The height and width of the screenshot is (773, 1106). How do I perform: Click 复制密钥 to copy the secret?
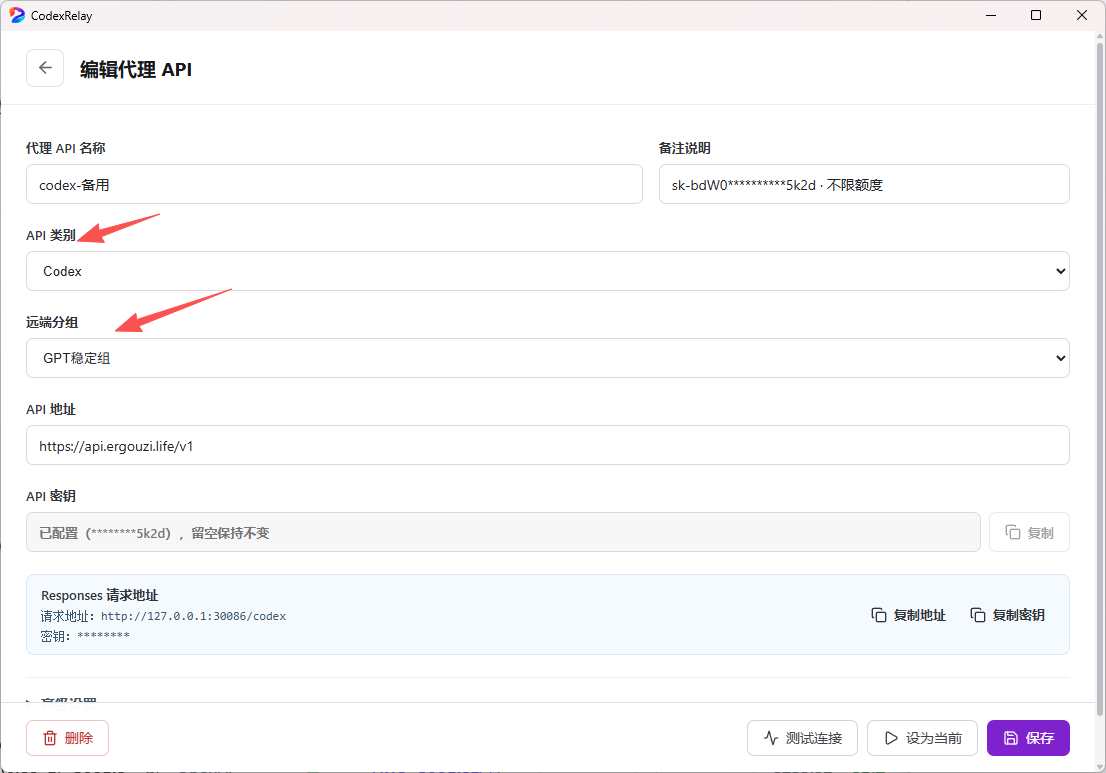click(x=1007, y=615)
